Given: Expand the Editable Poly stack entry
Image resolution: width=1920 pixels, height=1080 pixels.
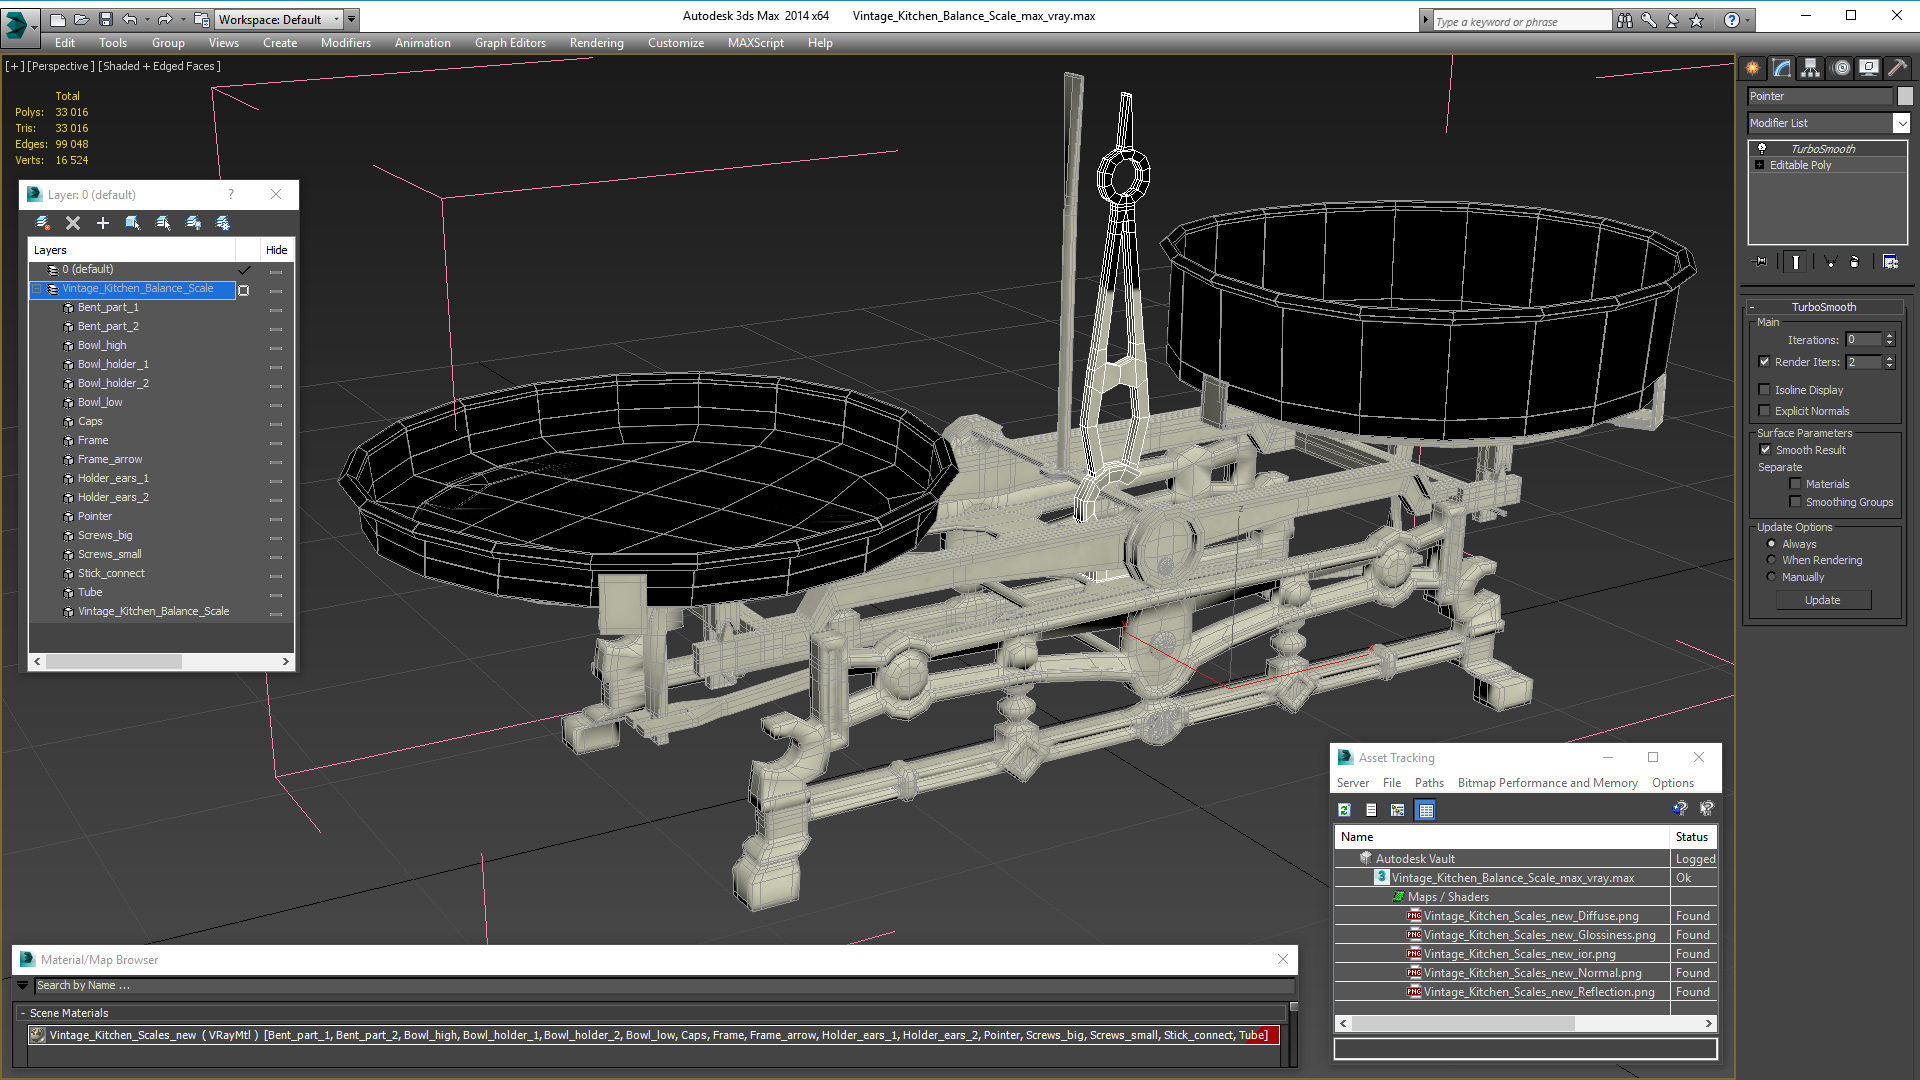Looking at the screenshot, I should [1760, 165].
